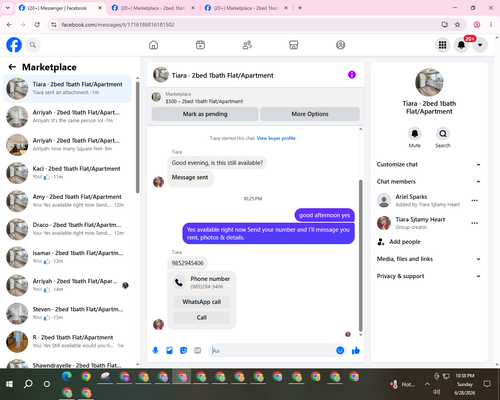Viewport: 500px width, 400px height.
Task: Open the purple conversation info icon
Action: pos(352,75)
